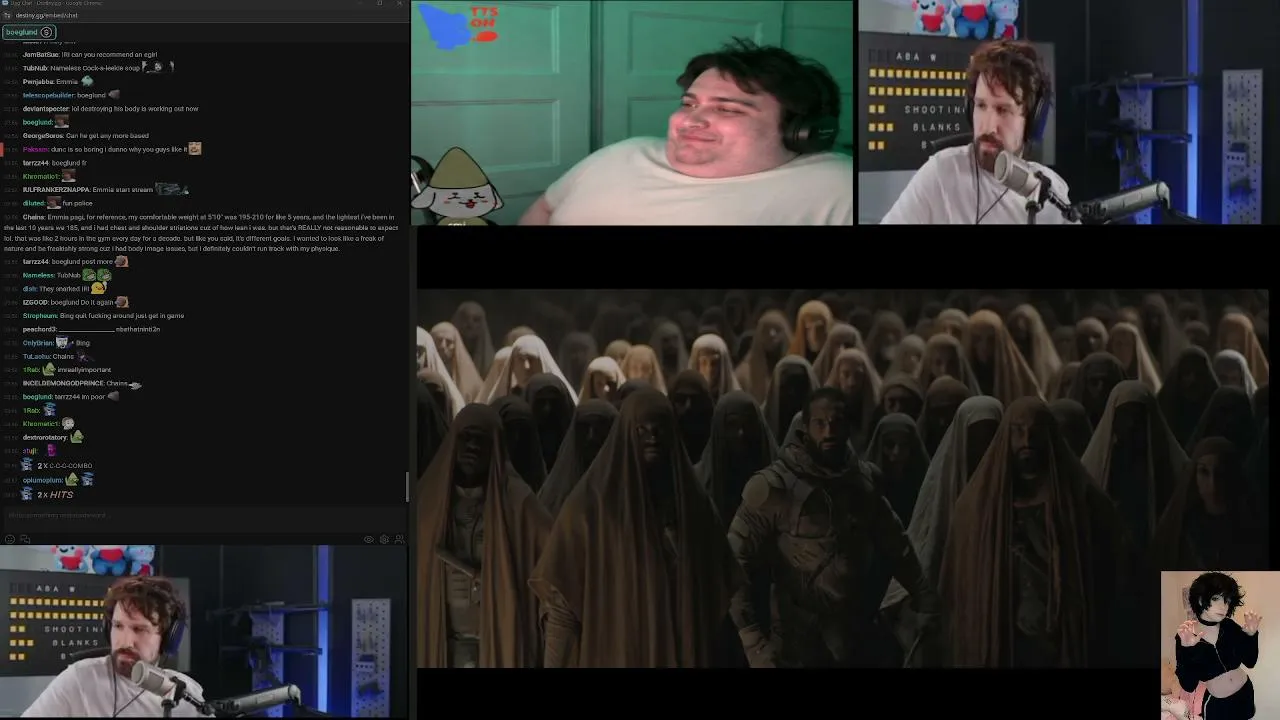Click the emote beside 2 x HITS

pyautogui.click(x=27, y=494)
